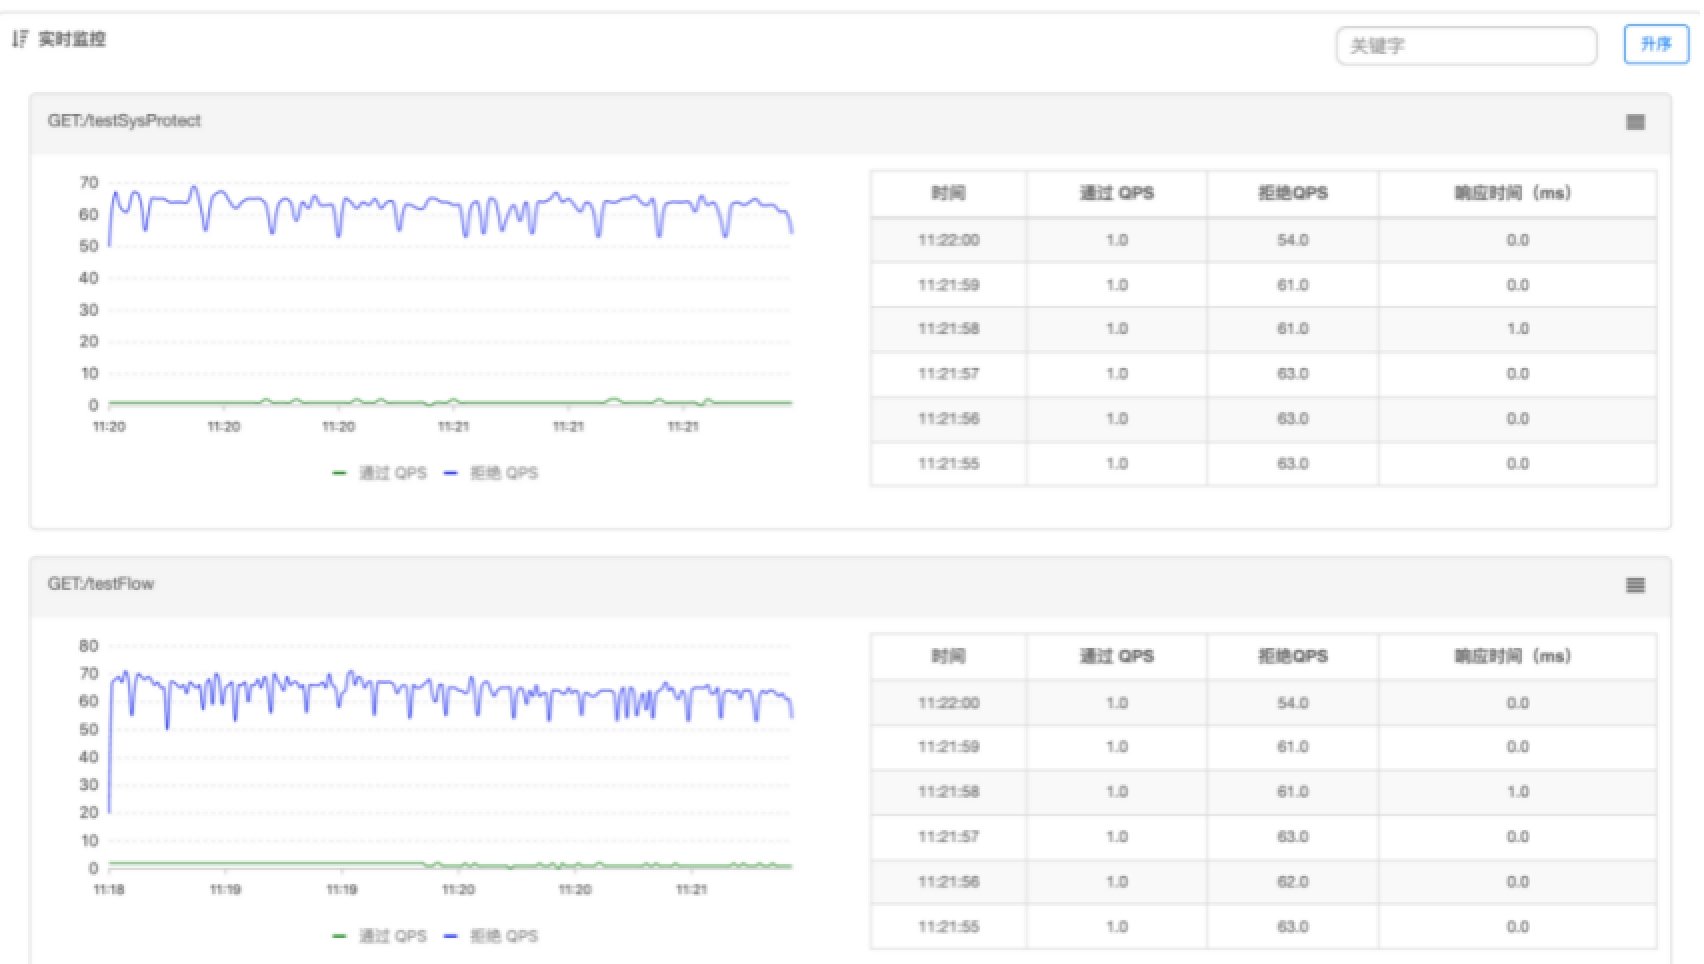
Task: Focus the 关键字 keyword search field
Action: pyautogui.click(x=1466, y=45)
